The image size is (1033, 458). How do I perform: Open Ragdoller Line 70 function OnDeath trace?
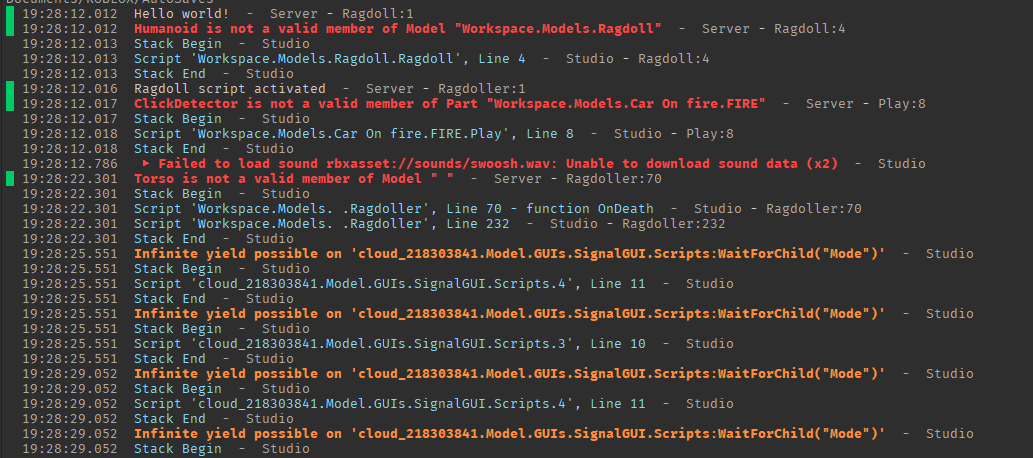(393, 208)
